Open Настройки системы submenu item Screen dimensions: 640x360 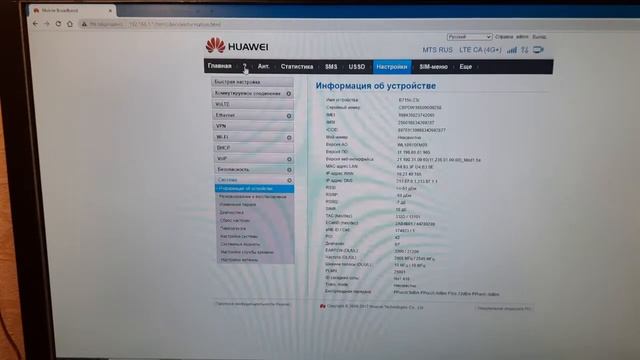click(239, 236)
